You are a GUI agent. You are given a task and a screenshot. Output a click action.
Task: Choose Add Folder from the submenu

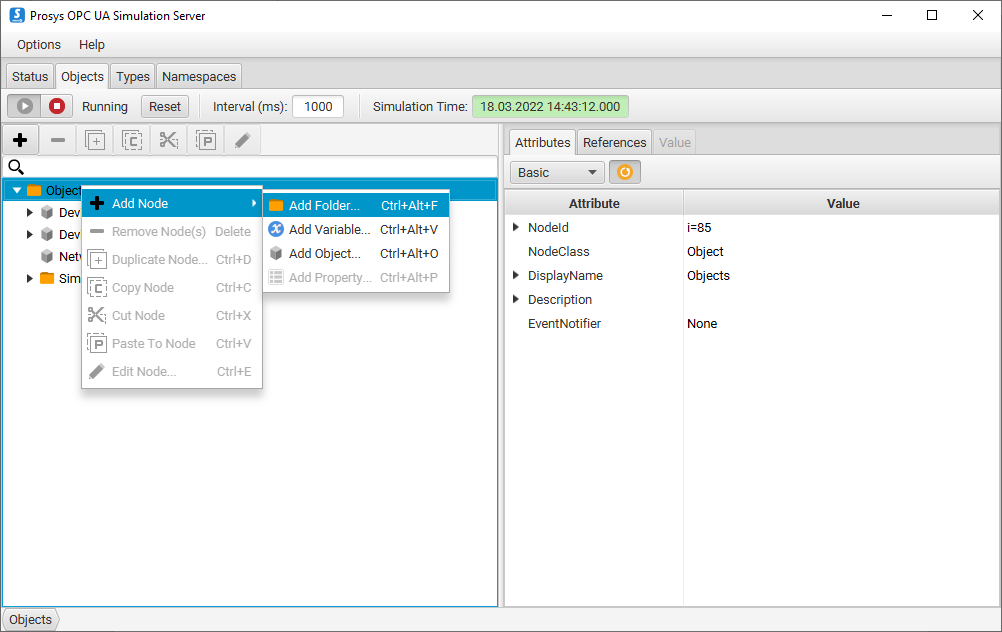tap(356, 205)
